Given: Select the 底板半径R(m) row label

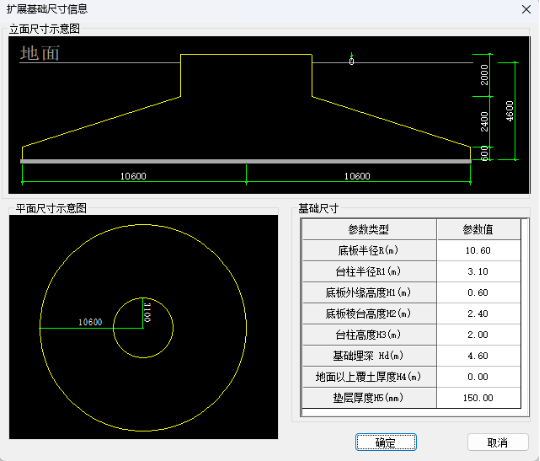Looking at the screenshot, I should tap(369, 250).
